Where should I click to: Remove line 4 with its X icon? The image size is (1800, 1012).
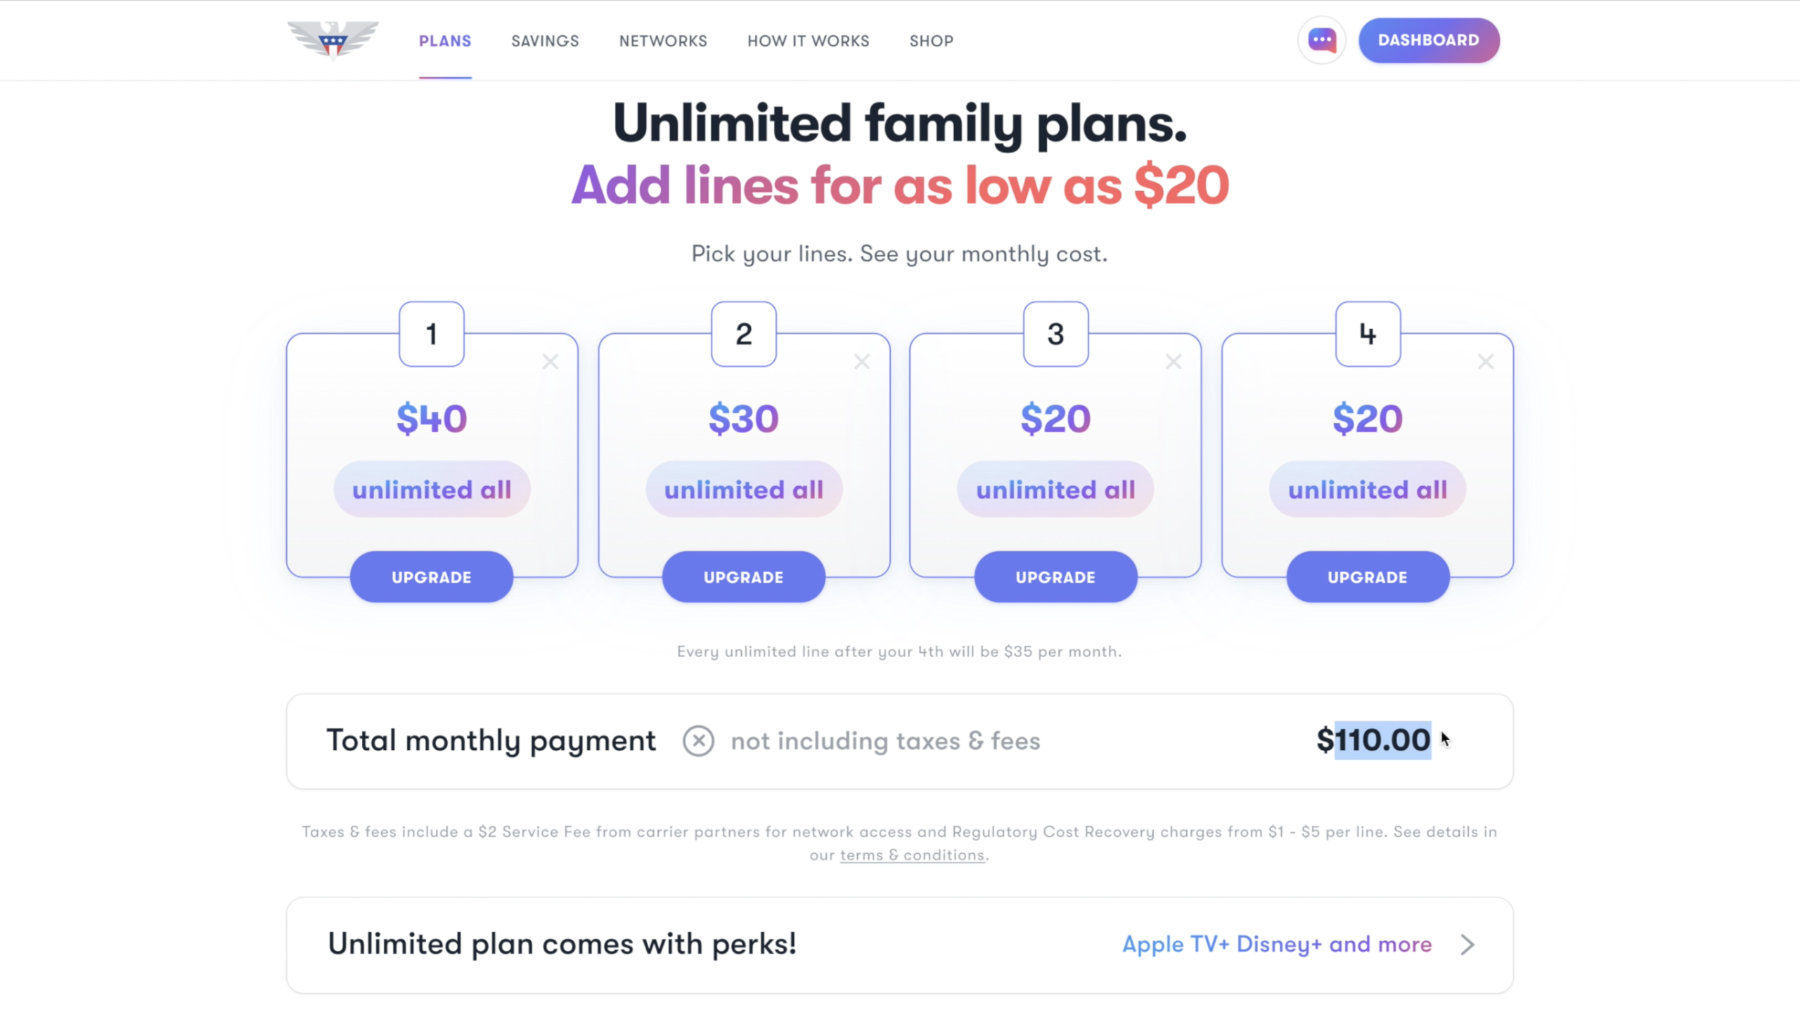1486,361
